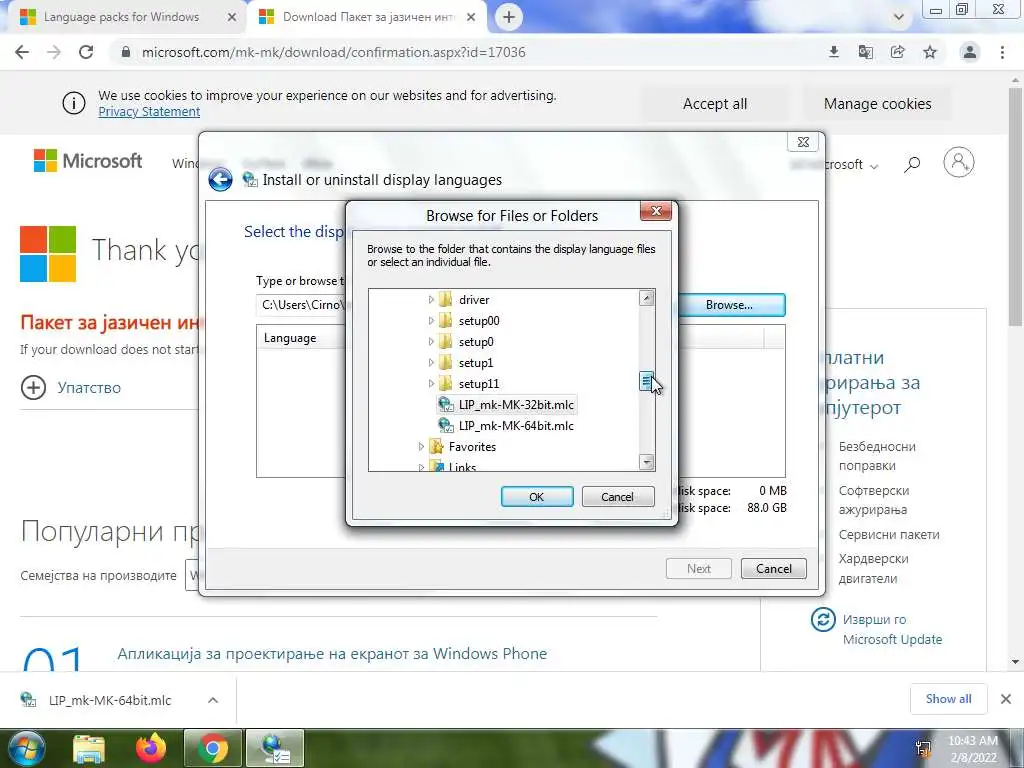Click the path field showing C:\Users\Cirno
This screenshot has height=768, width=1024.
[x=300, y=305]
